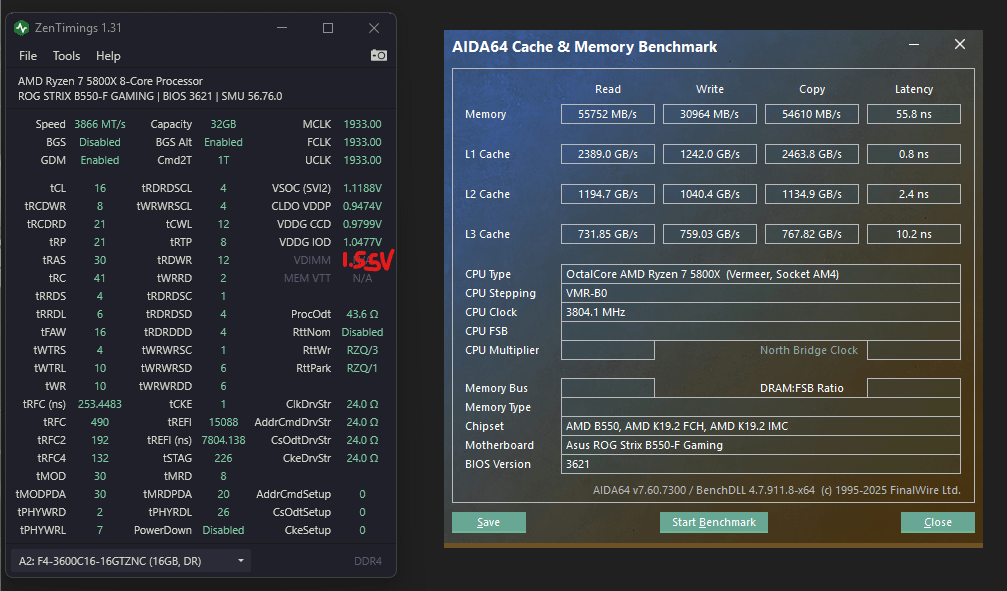Viewport: 1007px width, 591px height.
Task: Click the CPU Type field in AIDA64
Action: point(761,274)
